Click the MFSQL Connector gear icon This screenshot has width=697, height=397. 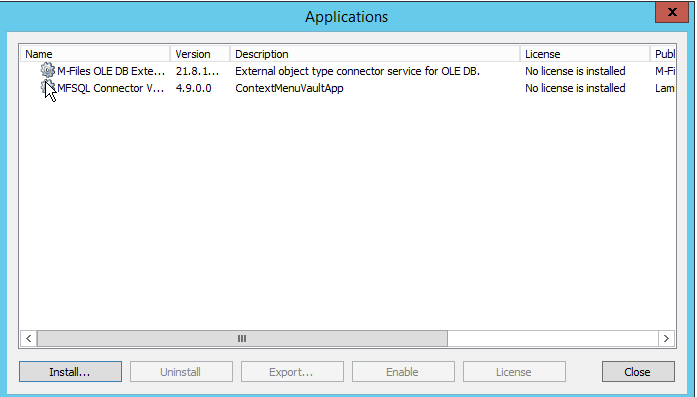pos(48,88)
